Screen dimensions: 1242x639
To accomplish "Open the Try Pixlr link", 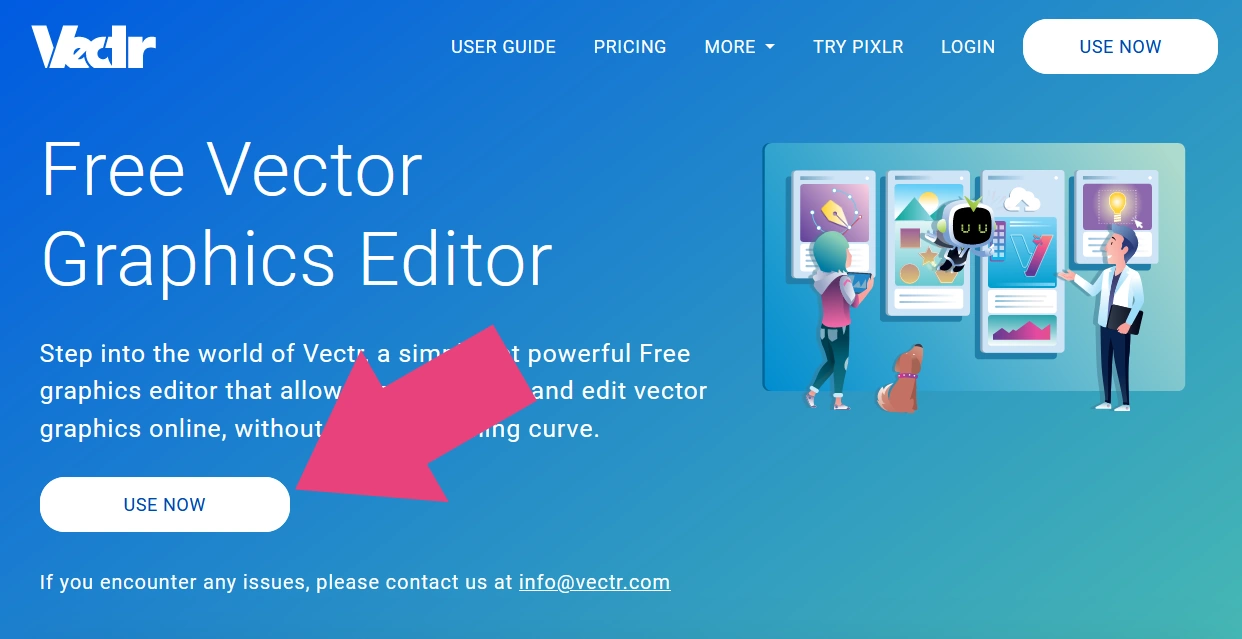I will click(858, 47).
